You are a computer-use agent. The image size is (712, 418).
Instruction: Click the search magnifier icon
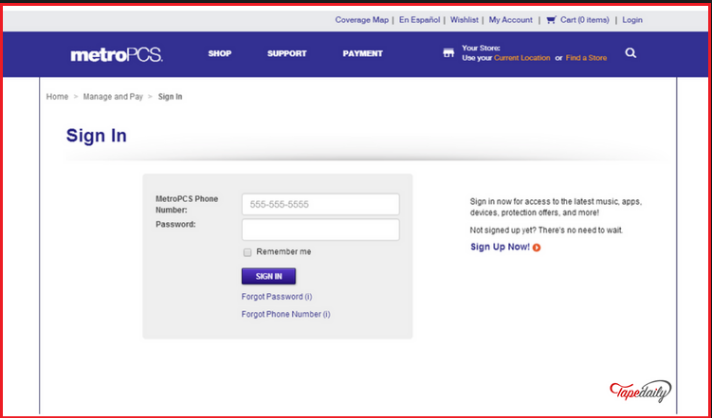click(x=630, y=53)
